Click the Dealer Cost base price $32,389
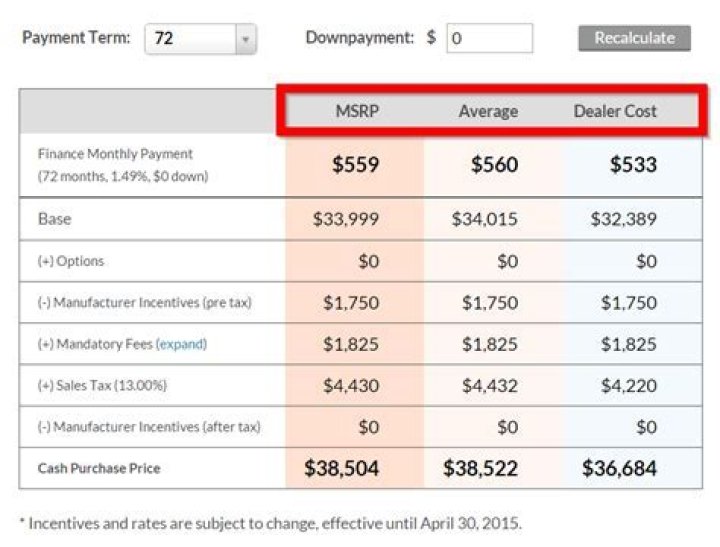 tap(622, 219)
